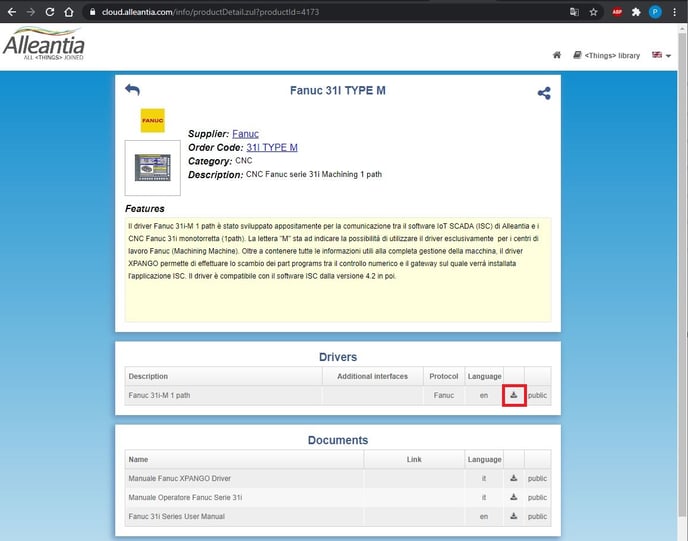
Task: Select the Fanuc 31i-M 1 path driver row
Action: coord(338,395)
